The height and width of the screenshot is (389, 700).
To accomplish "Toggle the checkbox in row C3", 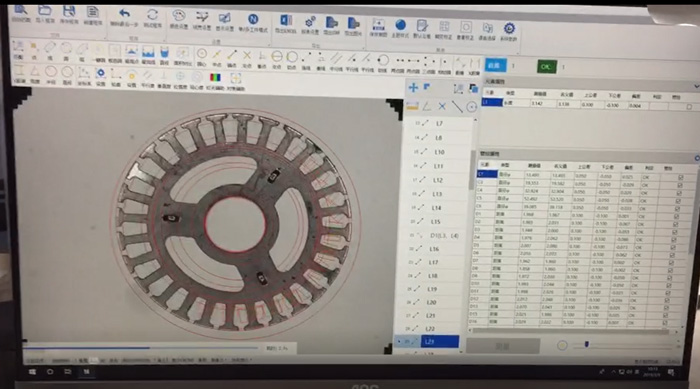I will tap(680, 185).
